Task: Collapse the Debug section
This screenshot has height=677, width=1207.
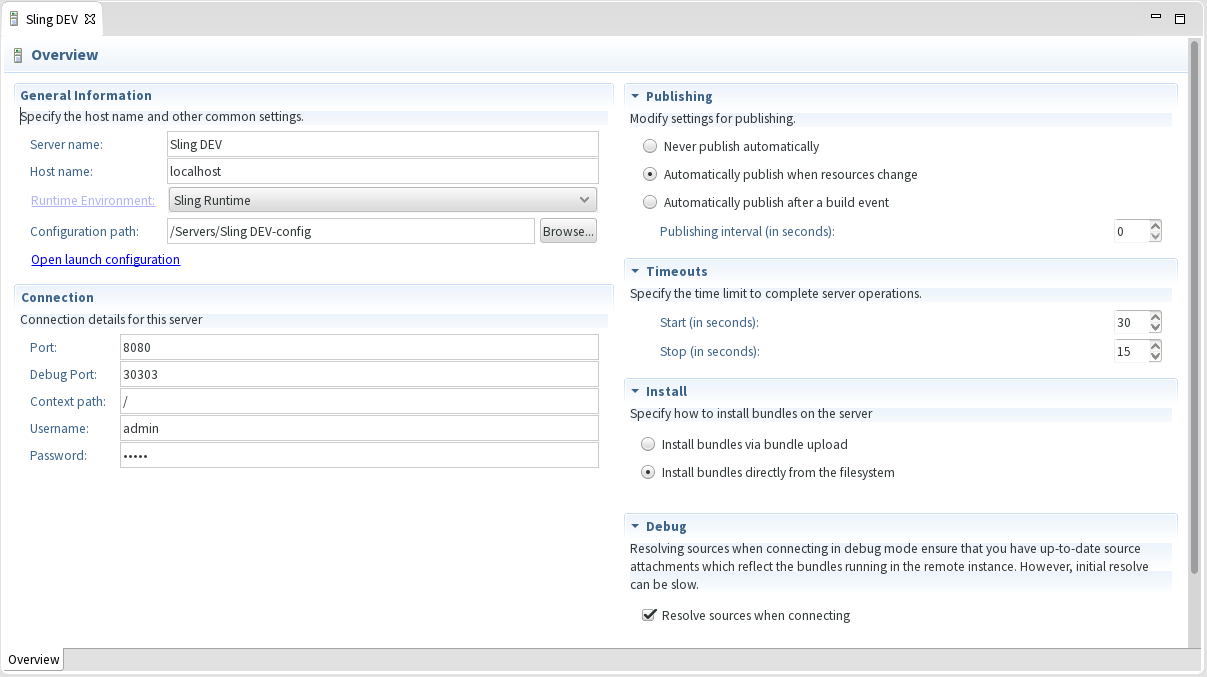Action: 635,527
